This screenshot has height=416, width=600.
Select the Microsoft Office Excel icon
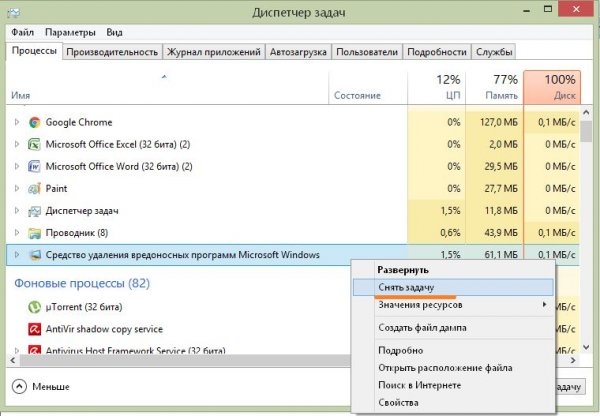pyautogui.click(x=35, y=144)
